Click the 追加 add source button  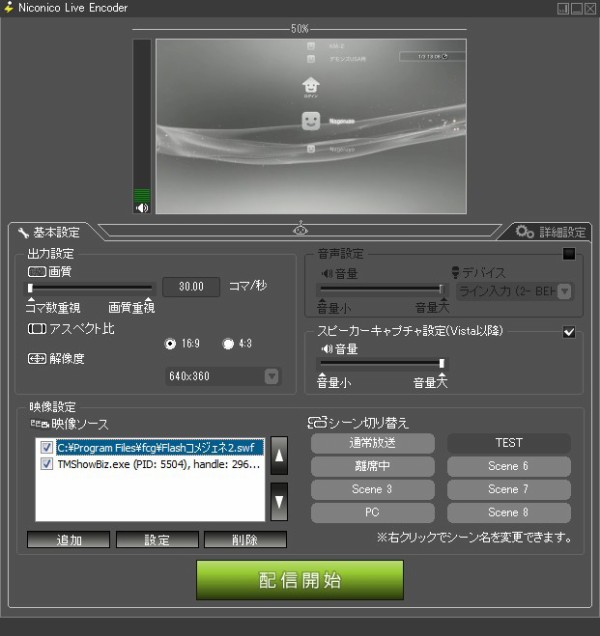click(69, 540)
